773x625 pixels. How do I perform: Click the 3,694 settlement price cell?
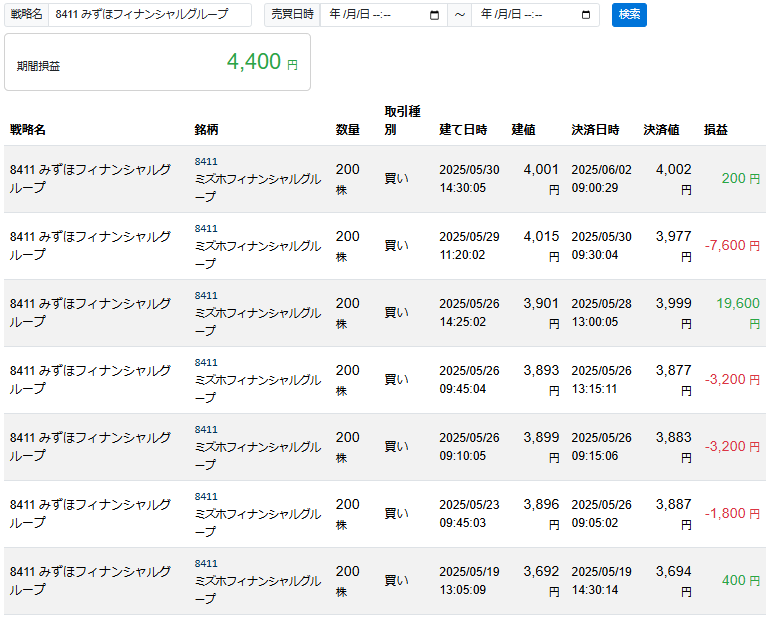coord(673,581)
